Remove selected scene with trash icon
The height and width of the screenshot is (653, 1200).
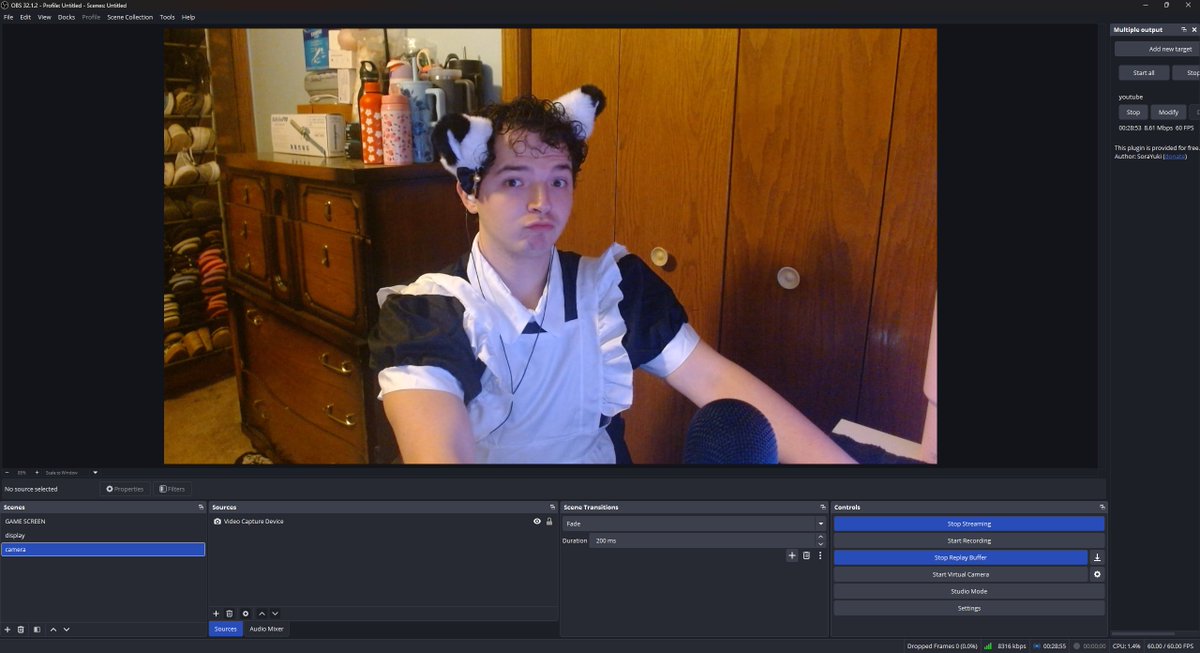point(21,630)
